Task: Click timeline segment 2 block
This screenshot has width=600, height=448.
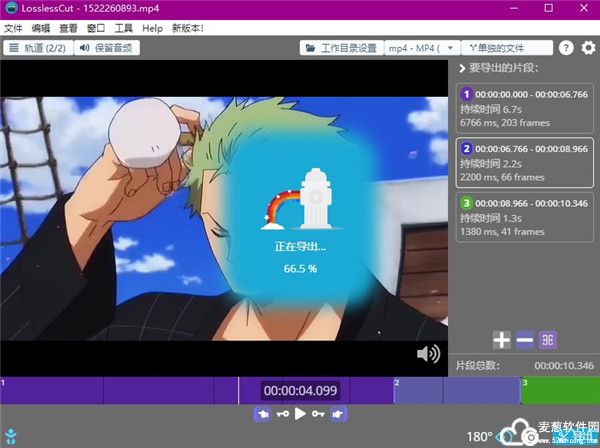Action: (457, 391)
